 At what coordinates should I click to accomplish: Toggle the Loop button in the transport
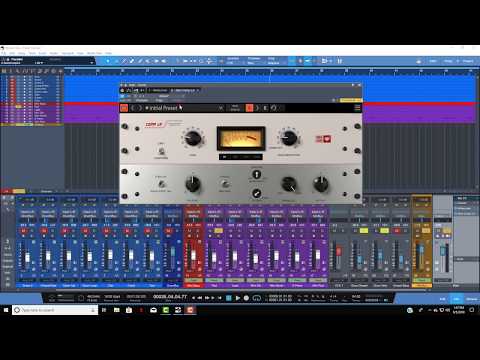pos(256,298)
